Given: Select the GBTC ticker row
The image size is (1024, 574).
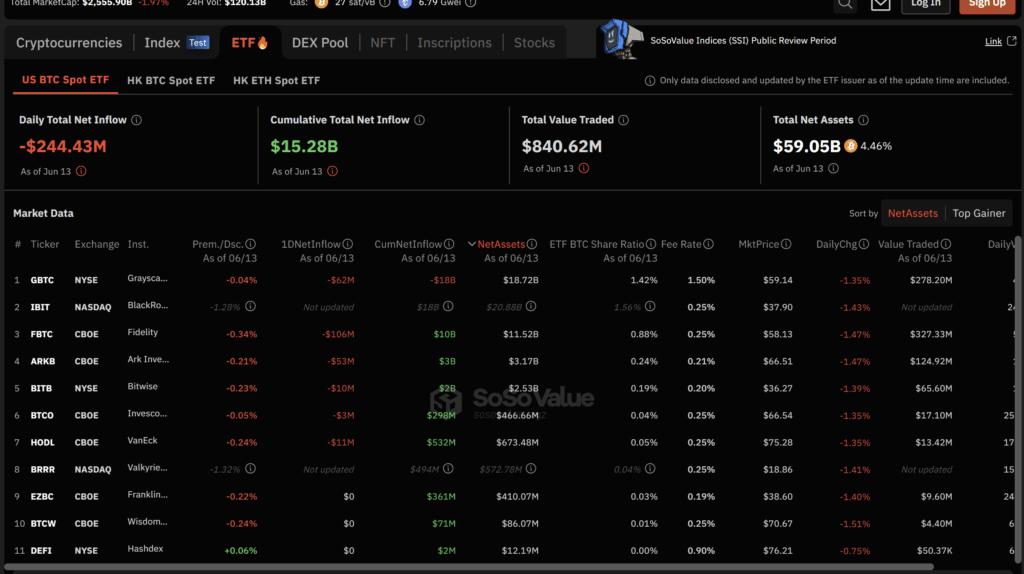Looking at the screenshot, I should pyautogui.click(x=45, y=280).
